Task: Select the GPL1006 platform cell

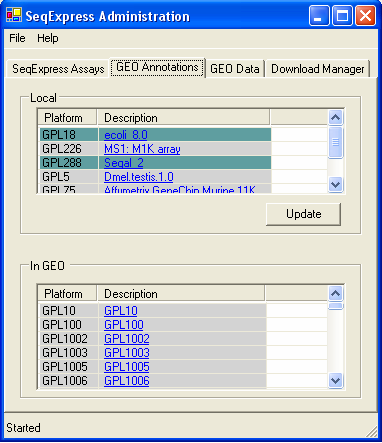Action: click(69, 381)
